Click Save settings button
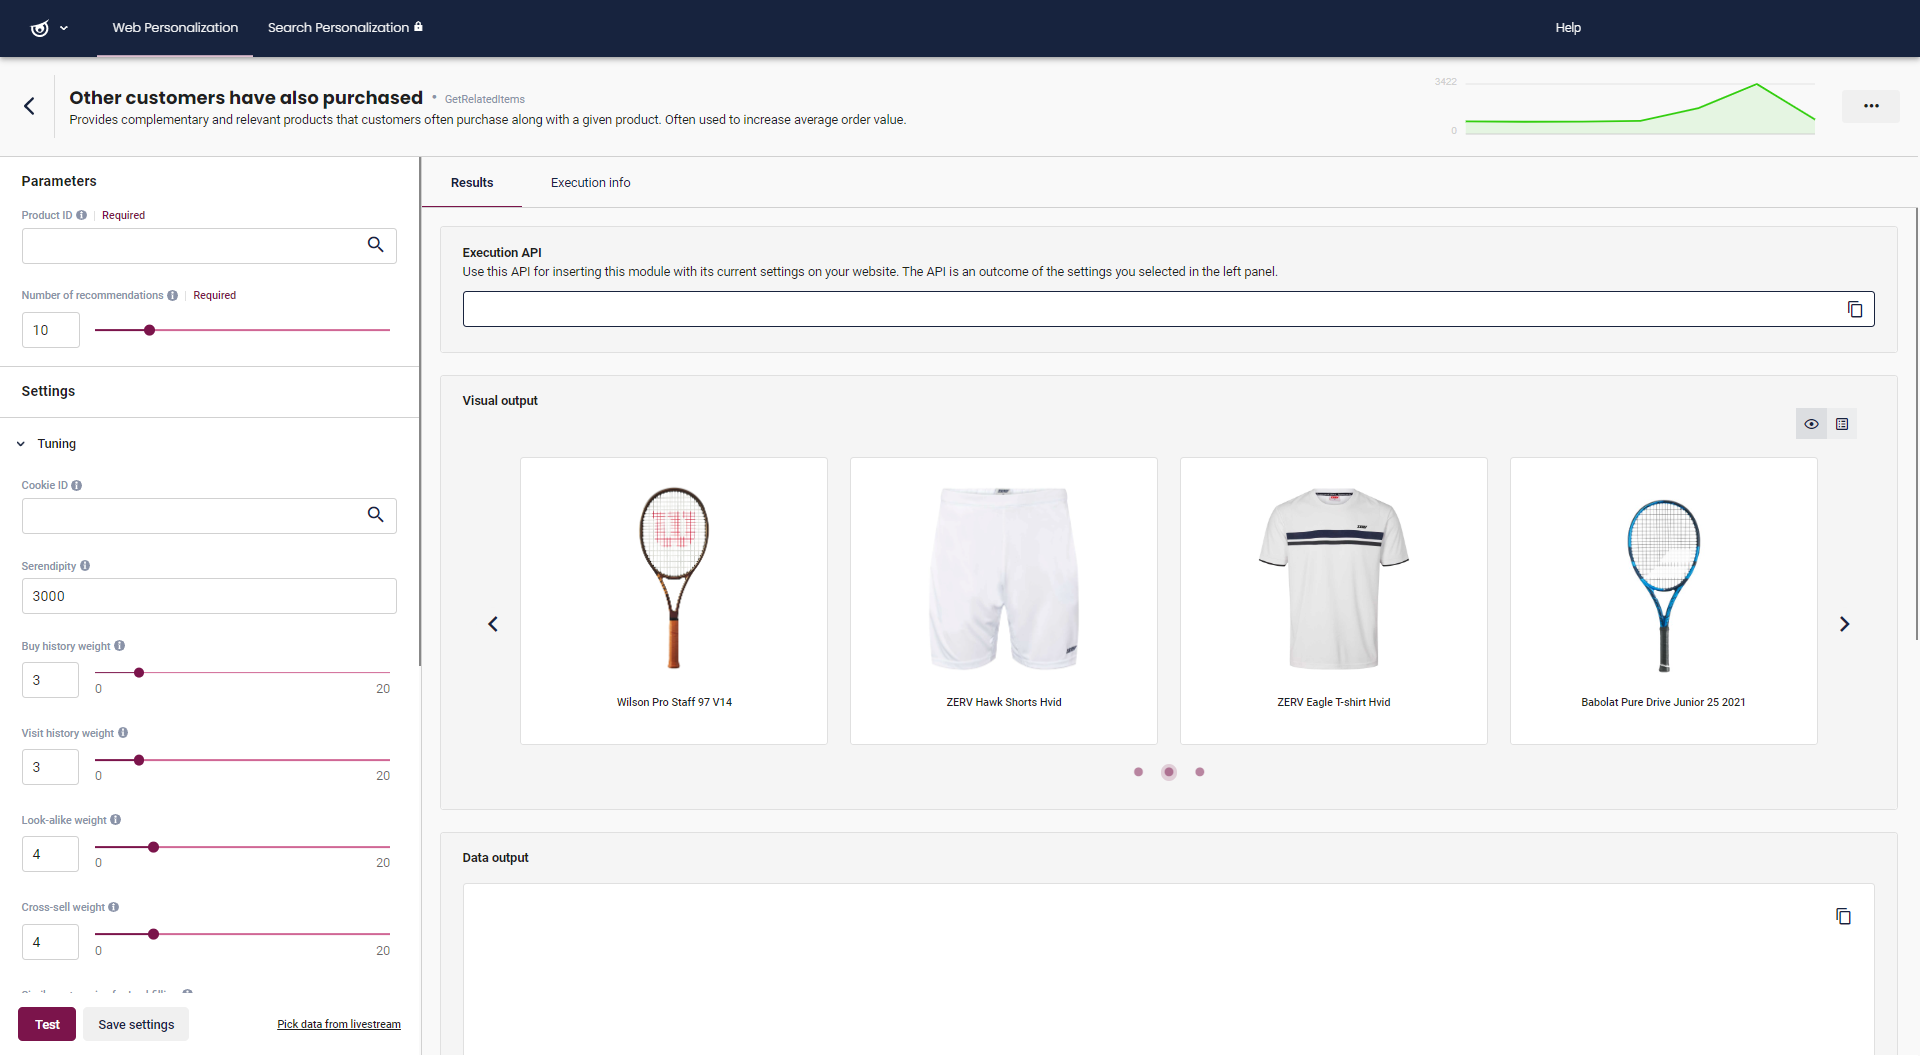 [x=136, y=1024]
